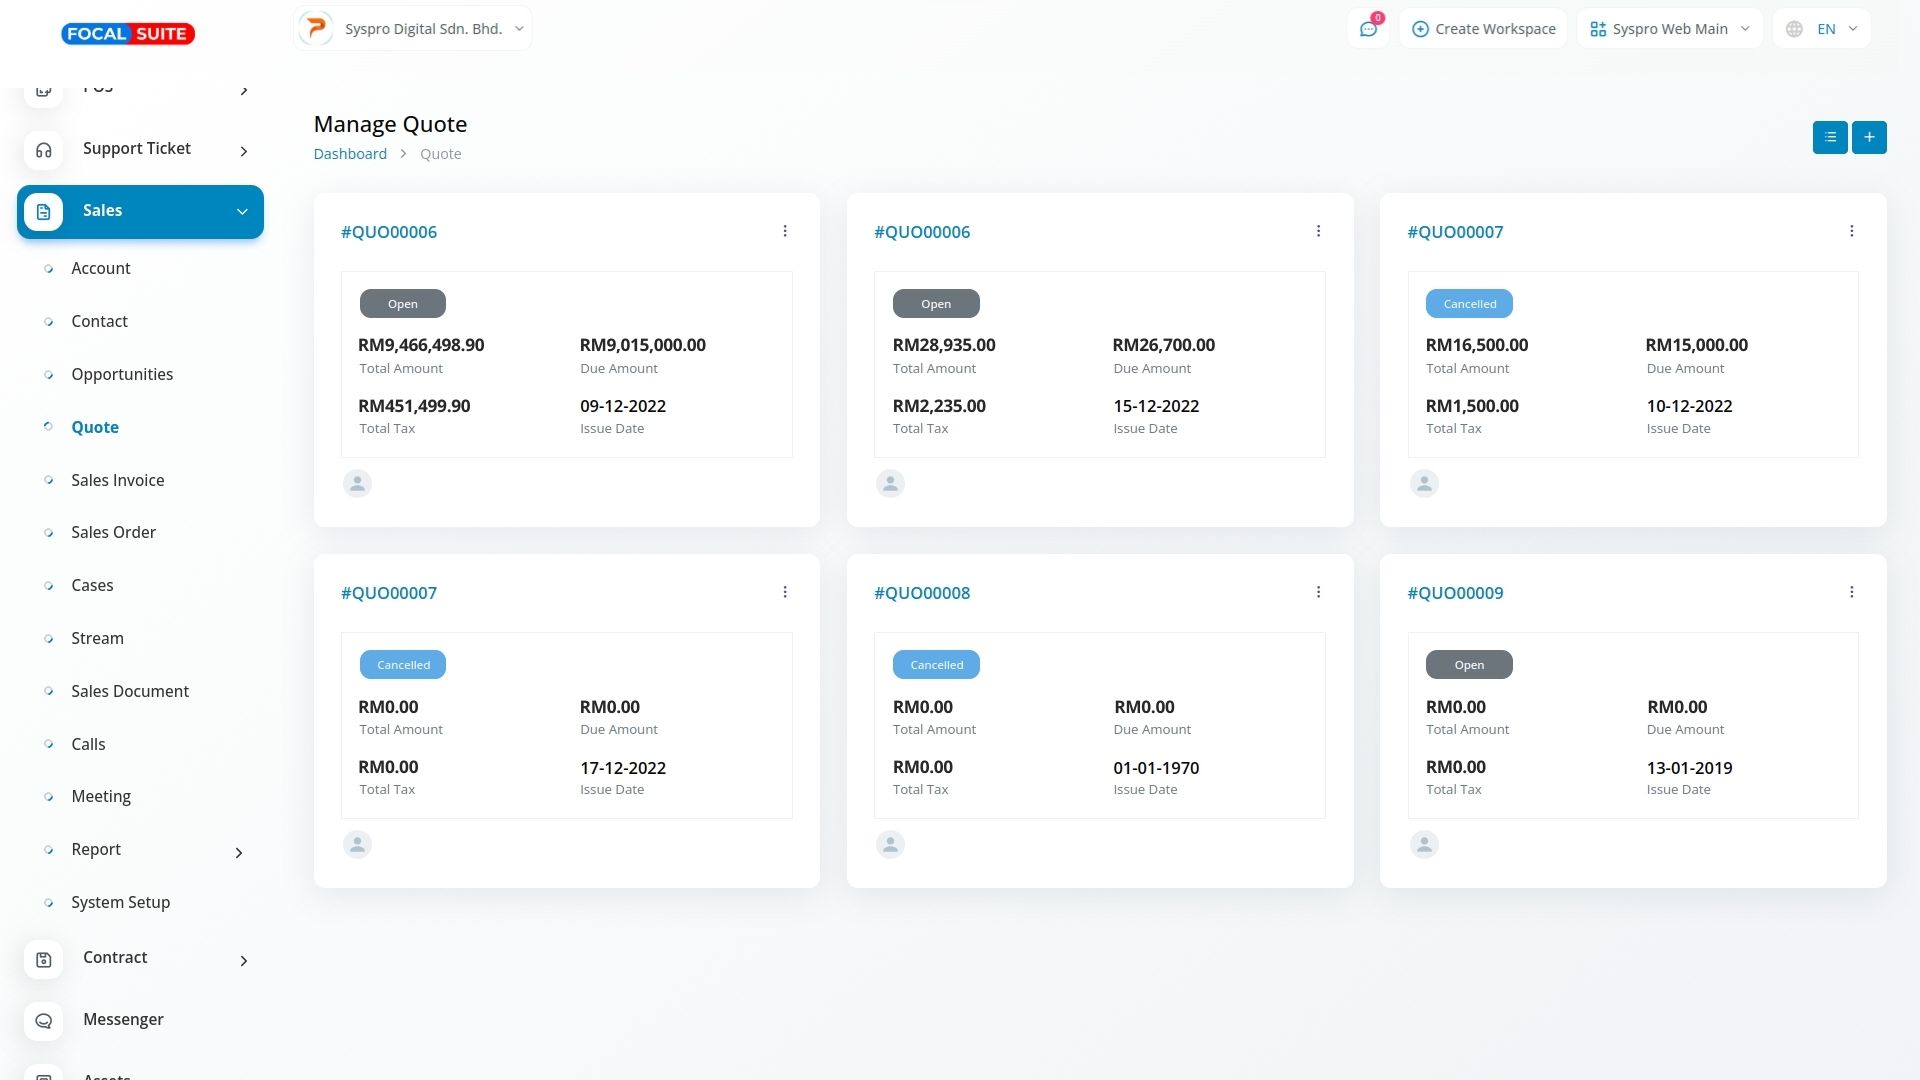Go to Opportunities menu item
This screenshot has height=1080, width=1920.
coord(121,374)
